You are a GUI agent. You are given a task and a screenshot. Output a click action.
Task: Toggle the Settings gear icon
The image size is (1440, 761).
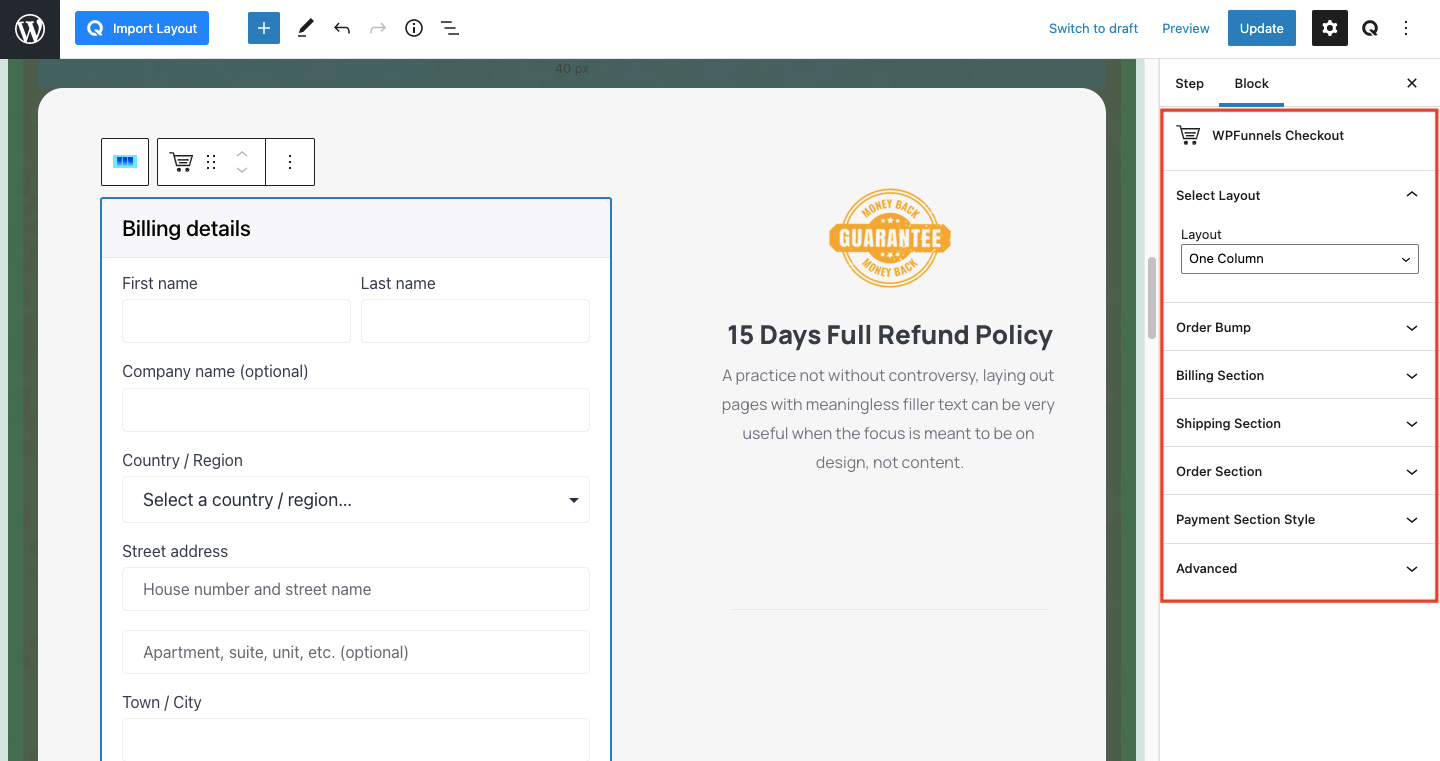coord(1330,28)
